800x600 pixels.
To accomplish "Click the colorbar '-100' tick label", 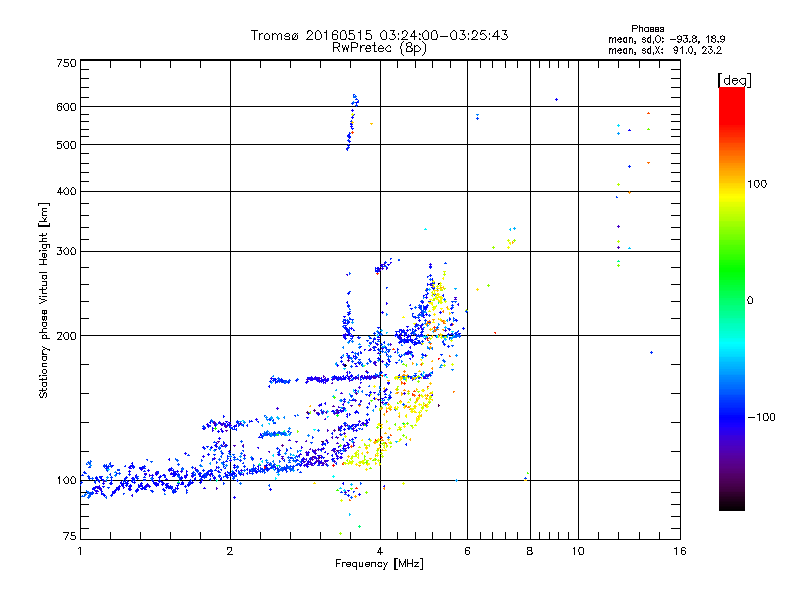I will pos(761,417).
